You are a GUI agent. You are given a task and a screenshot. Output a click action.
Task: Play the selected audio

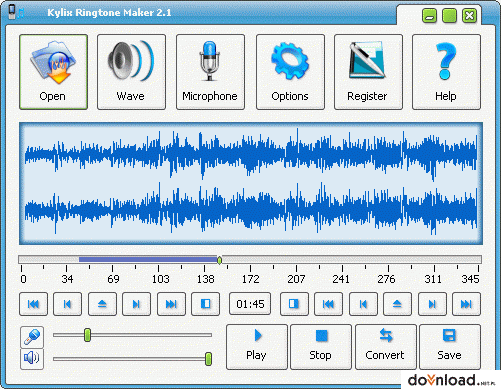coord(257,347)
